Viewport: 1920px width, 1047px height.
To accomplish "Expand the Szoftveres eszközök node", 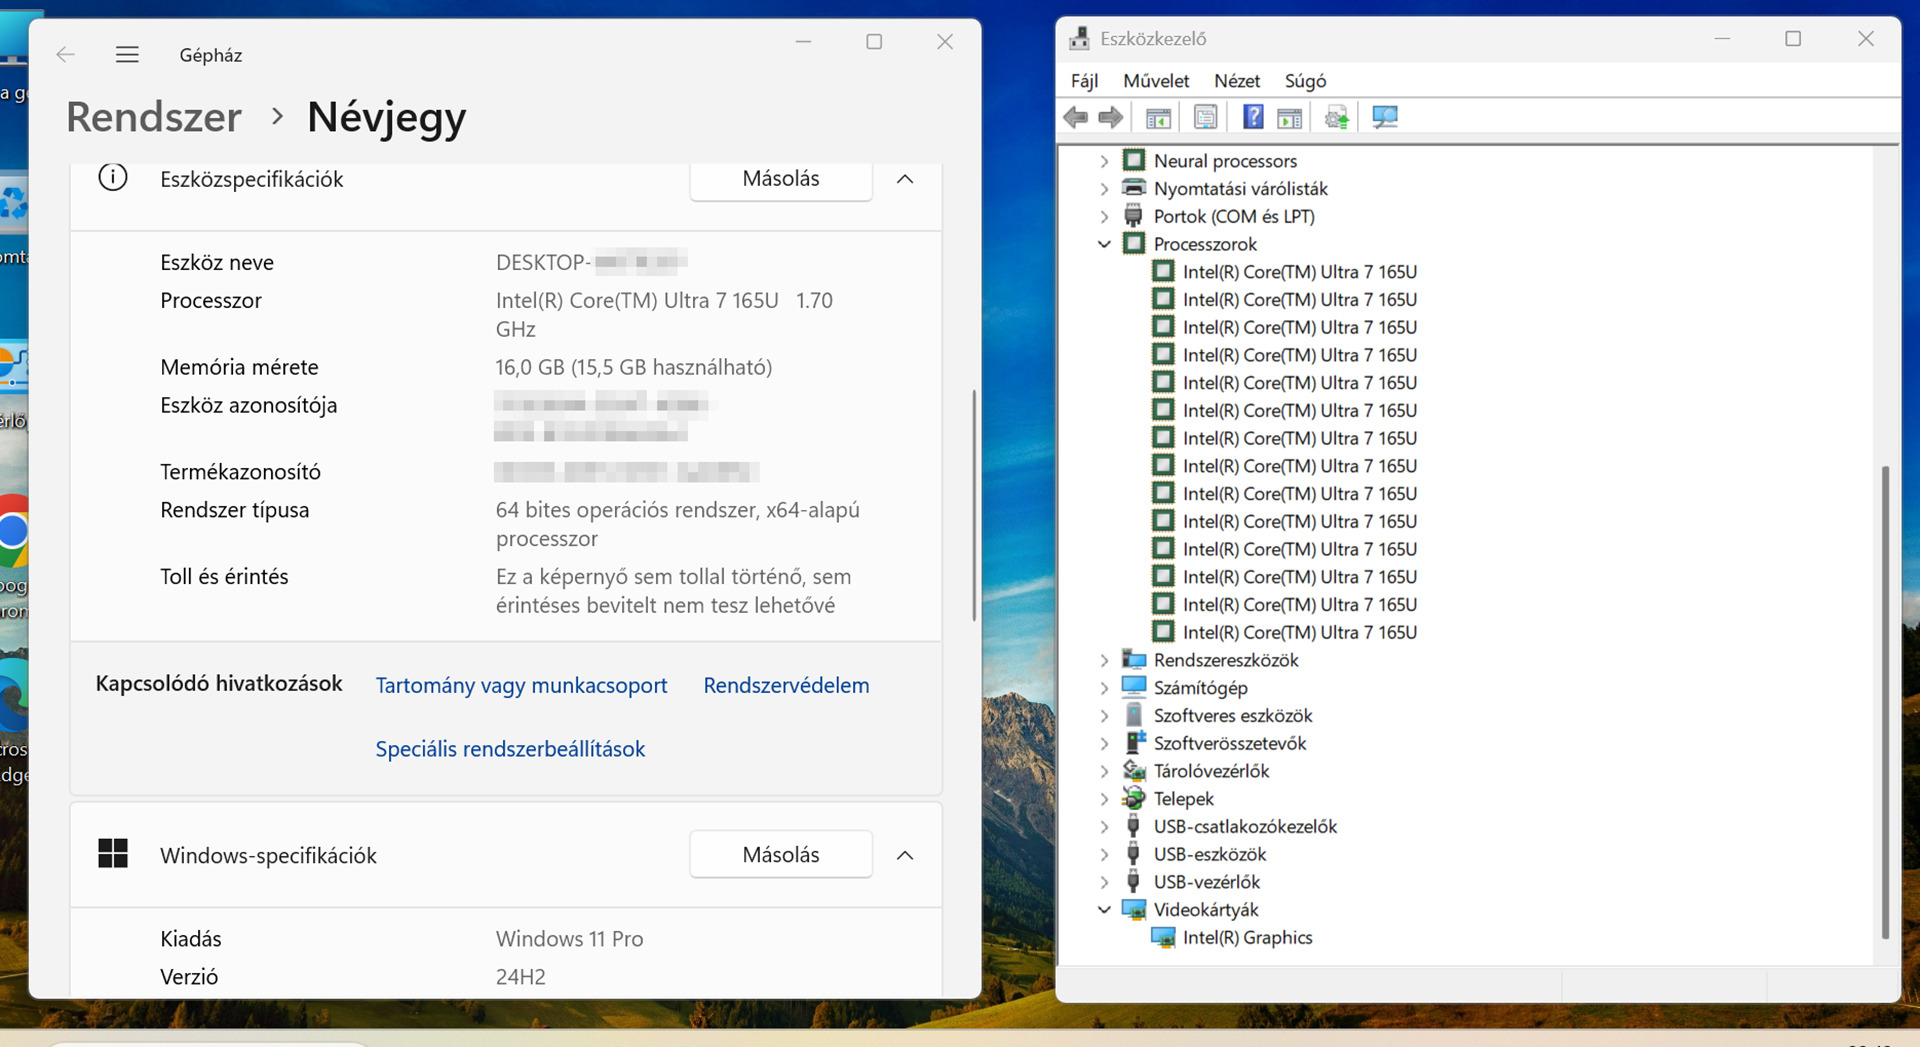I will [x=1104, y=716].
